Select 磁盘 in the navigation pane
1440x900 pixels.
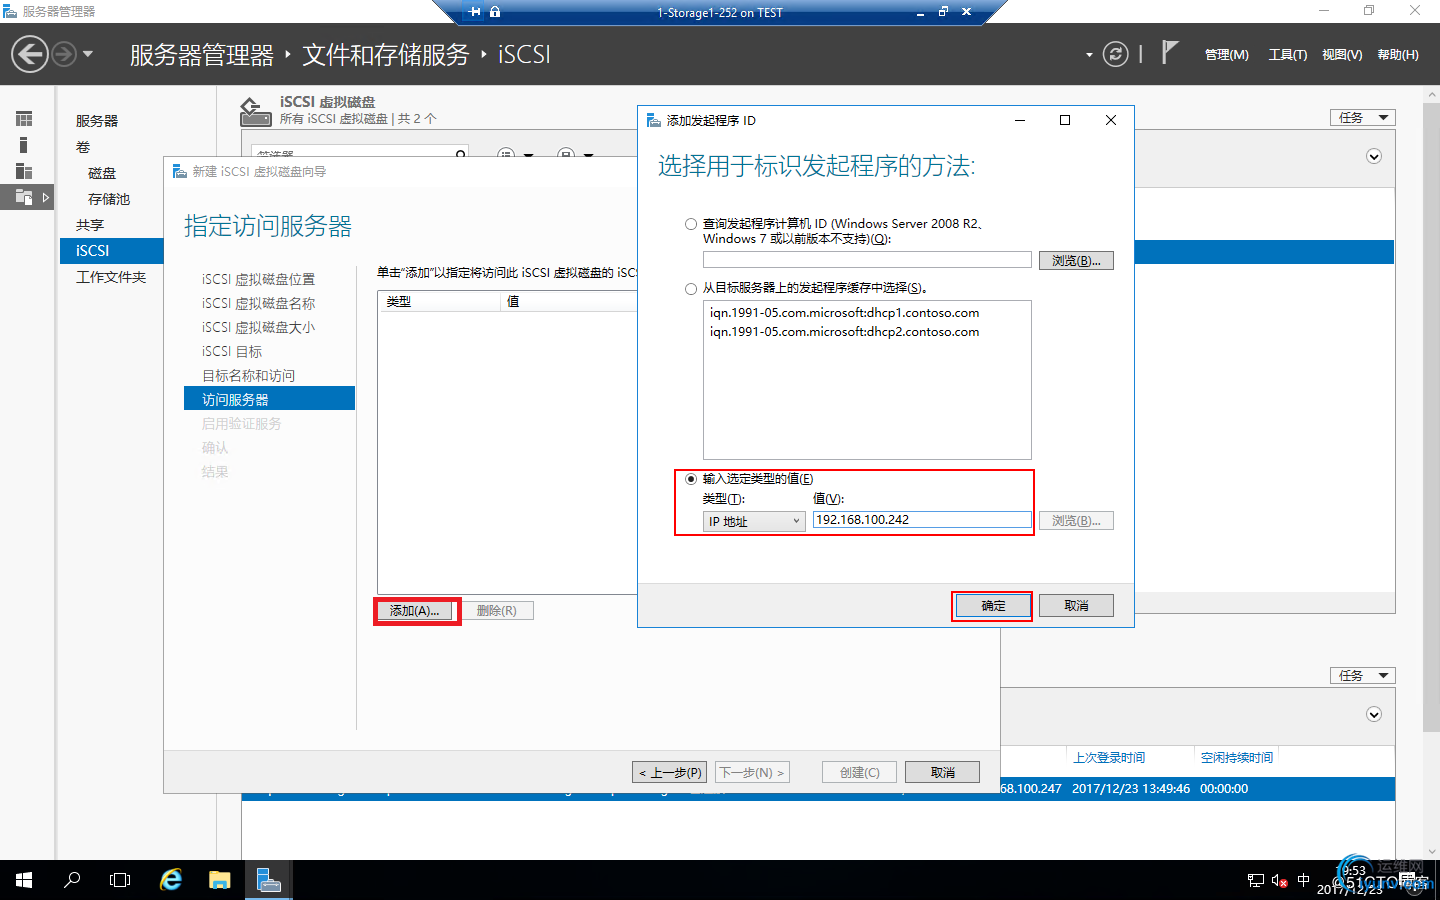tap(102, 173)
